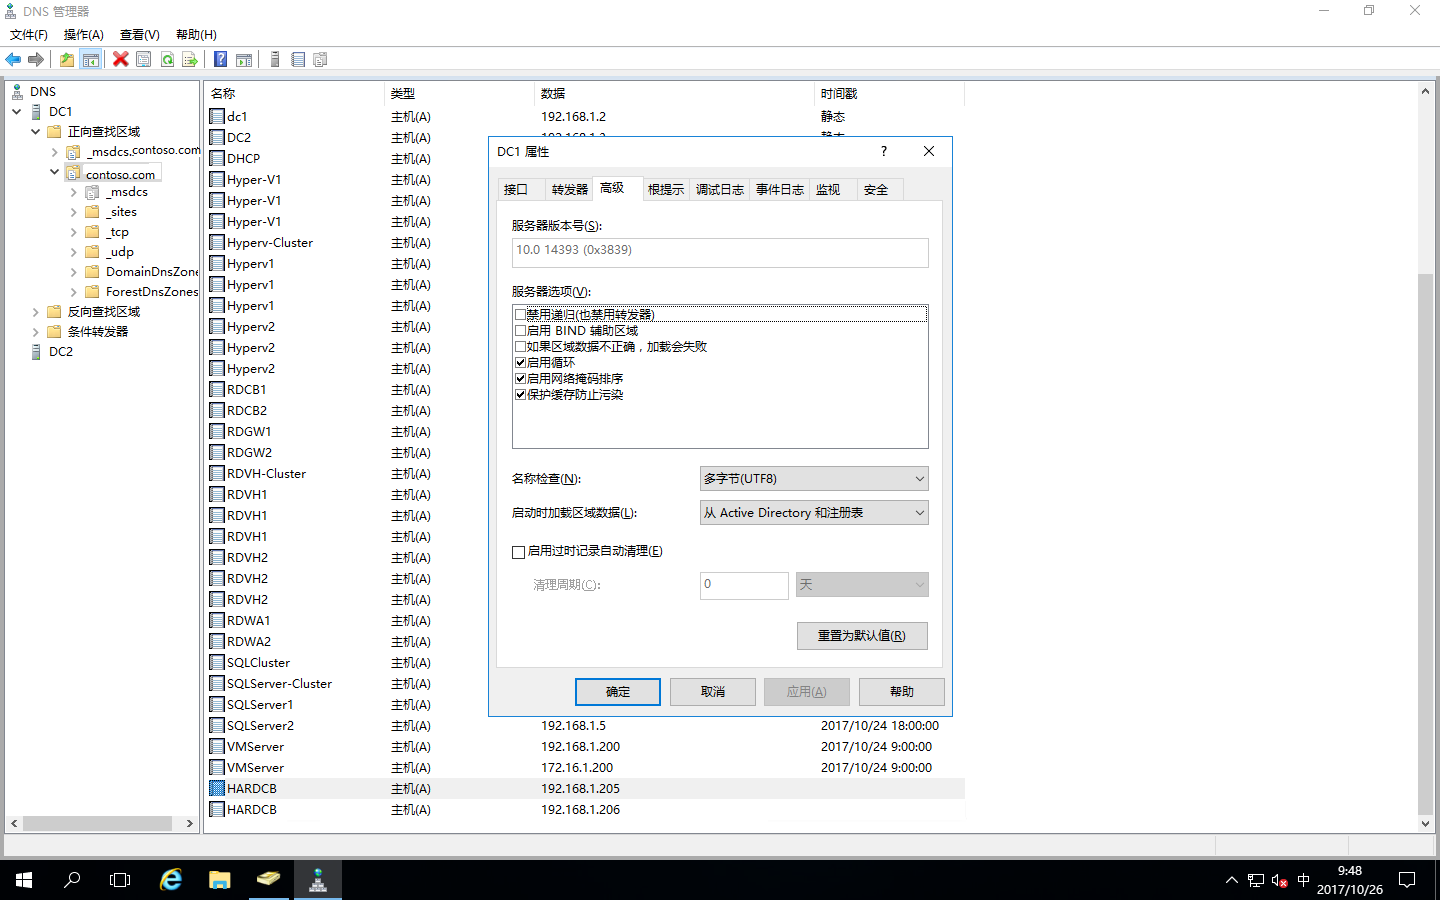Click the DNS Manager taskbar icon
1440x900 pixels.
[318, 880]
